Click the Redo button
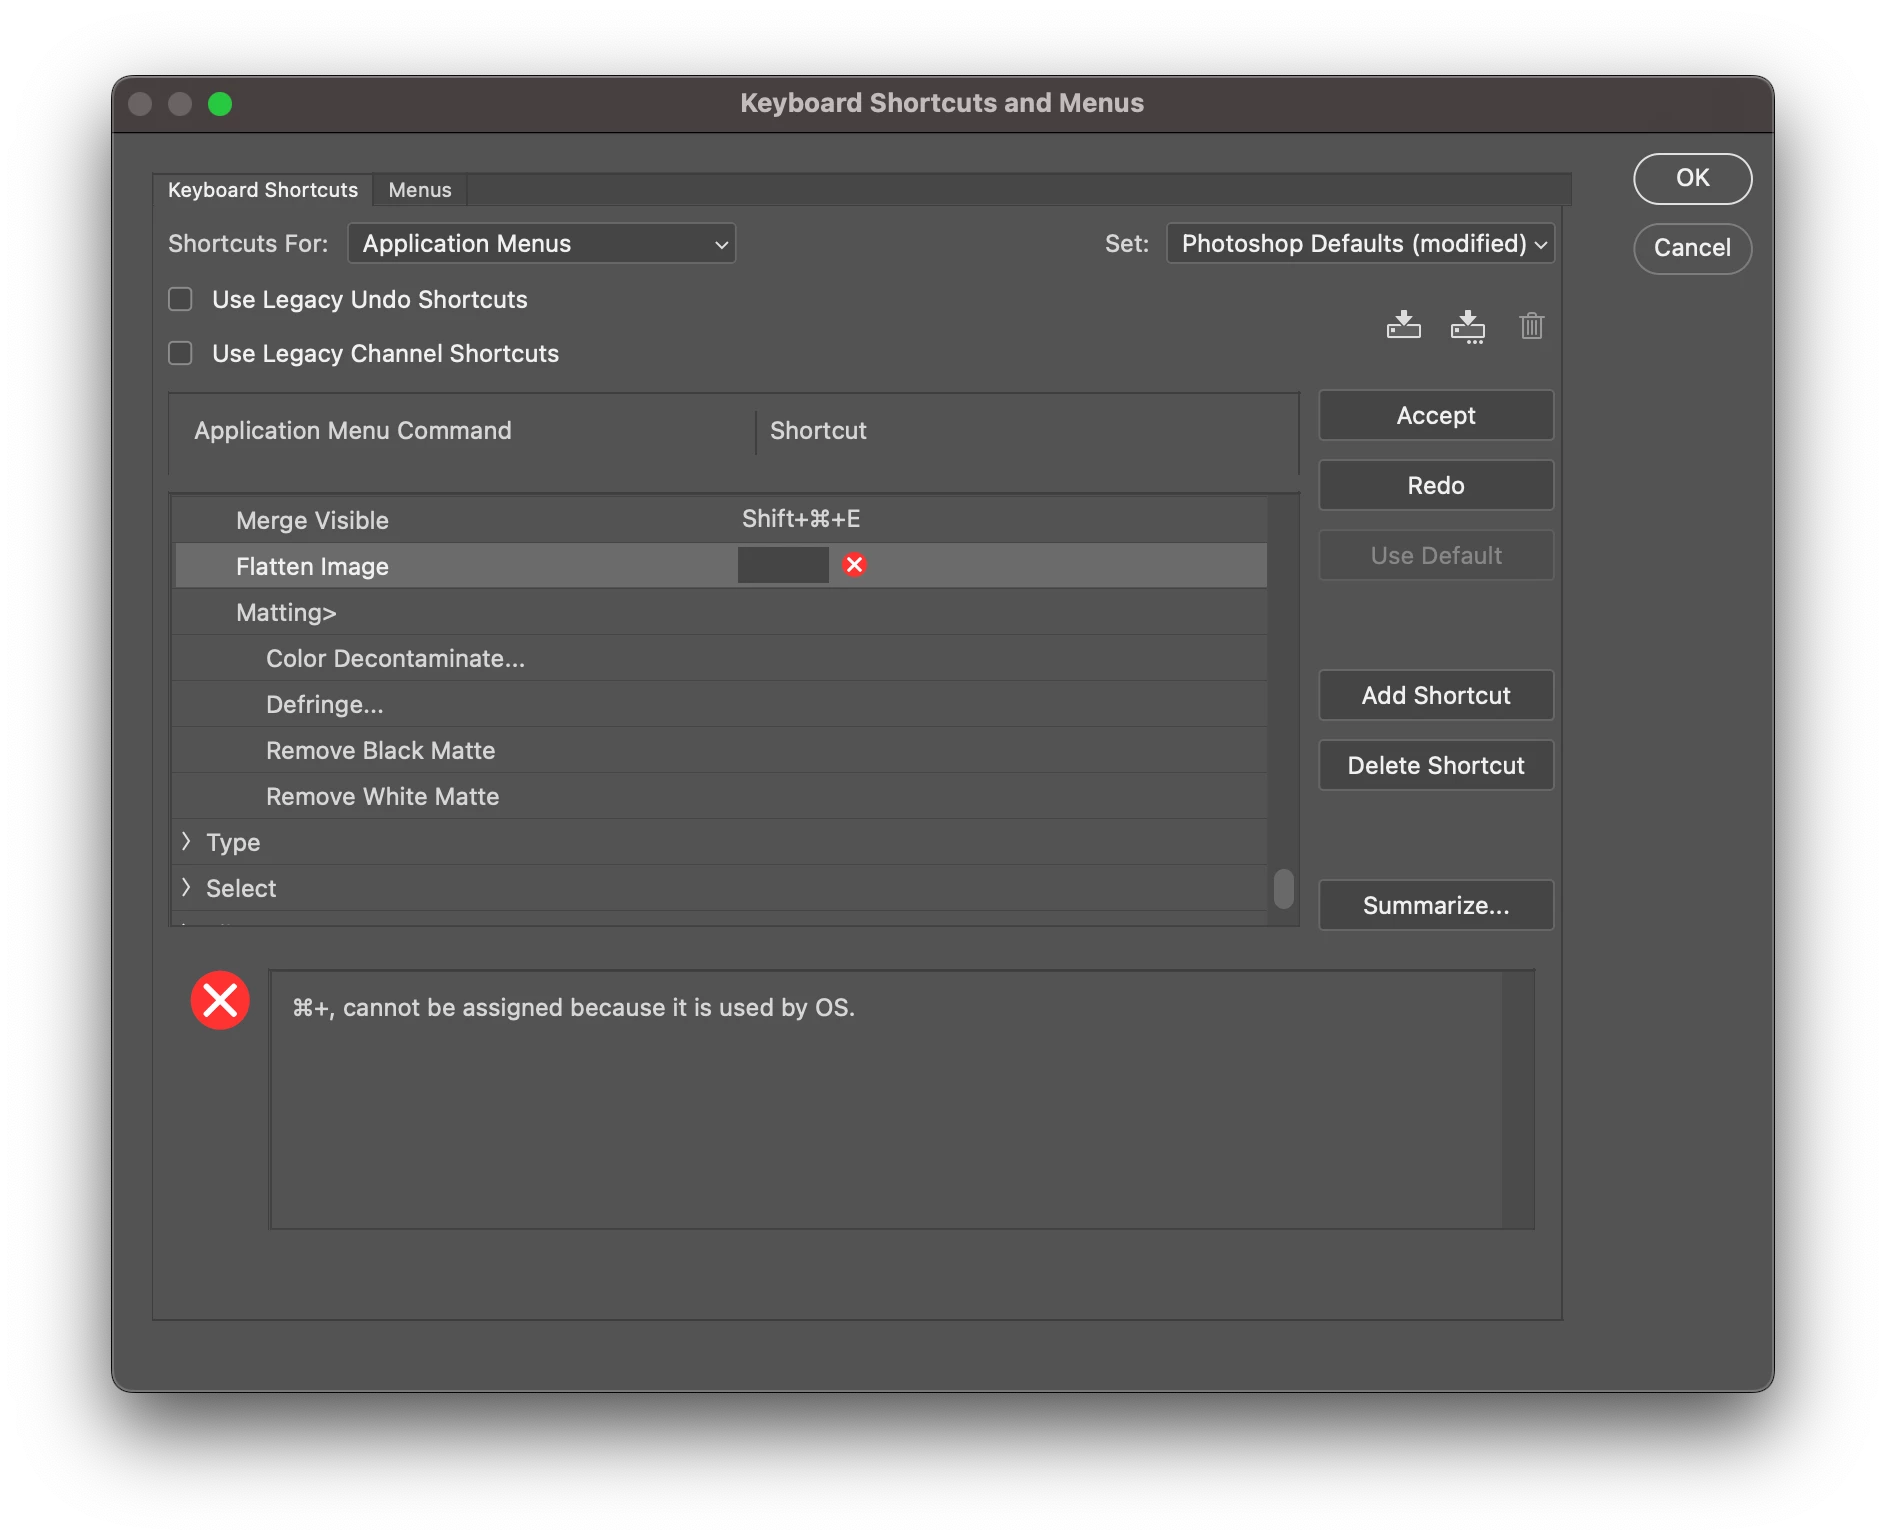The height and width of the screenshot is (1540, 1886). pyautogui.click(x=1436, y=485)
